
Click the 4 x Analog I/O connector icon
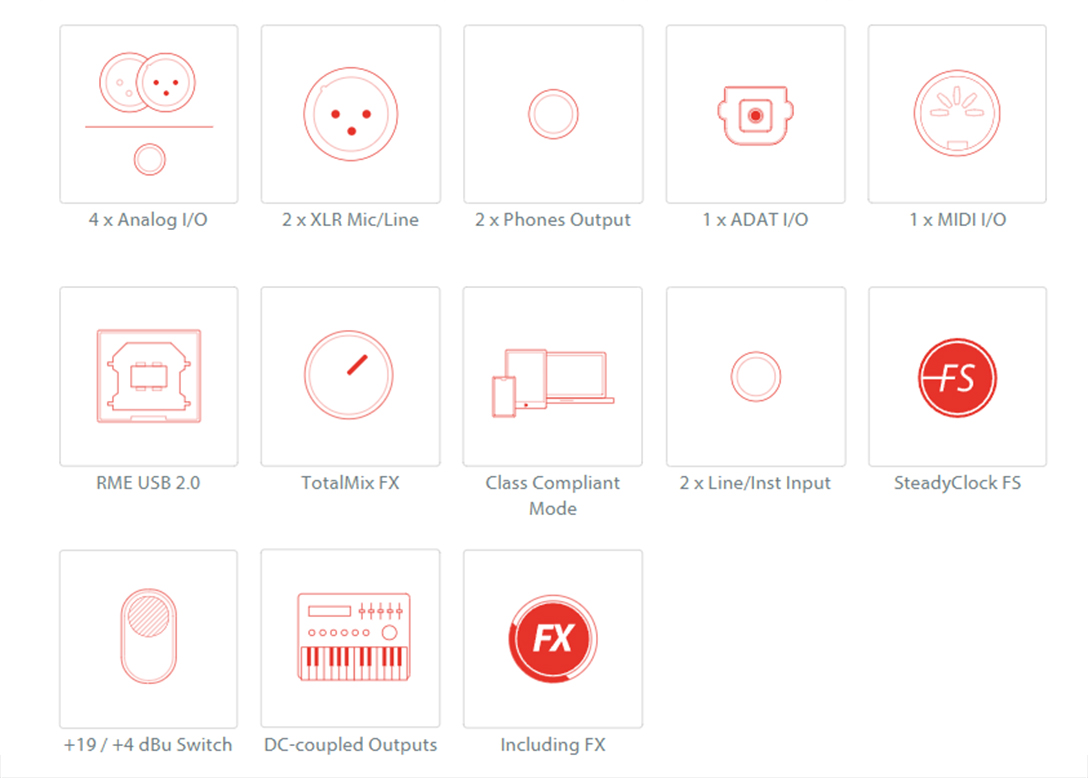pyautogui.click(x=149, y=114)
